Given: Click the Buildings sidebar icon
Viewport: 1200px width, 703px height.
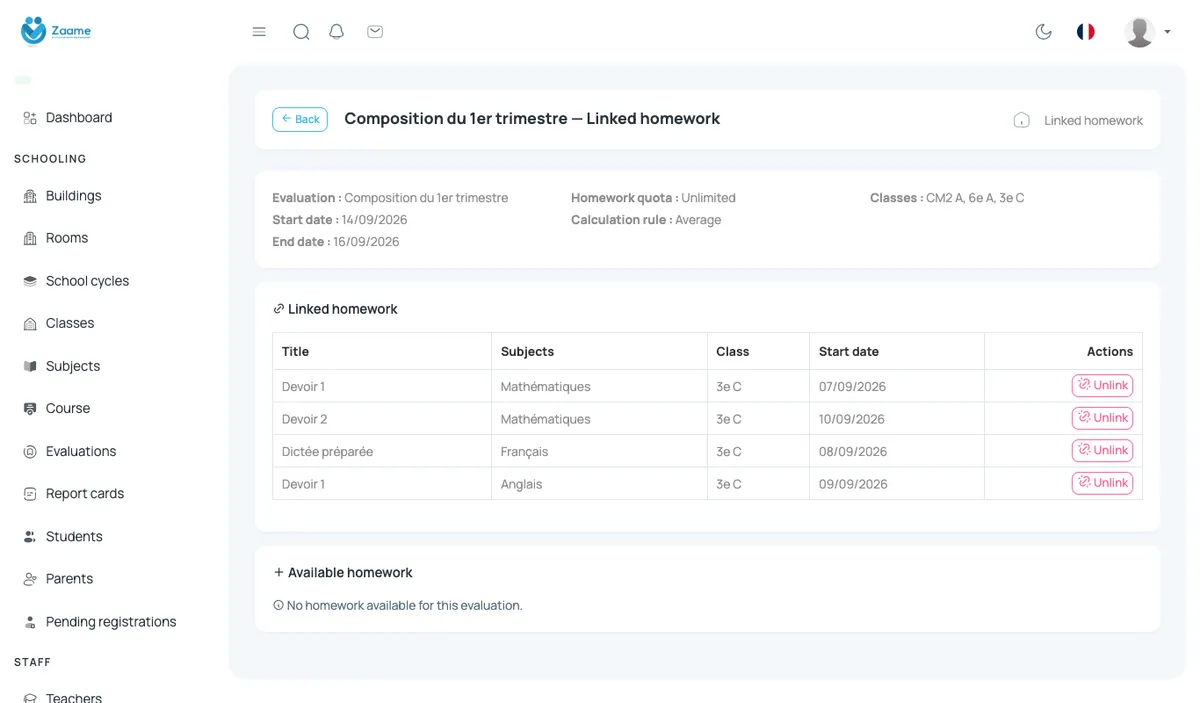Looking at the screenshot, I should coord(30,196).
